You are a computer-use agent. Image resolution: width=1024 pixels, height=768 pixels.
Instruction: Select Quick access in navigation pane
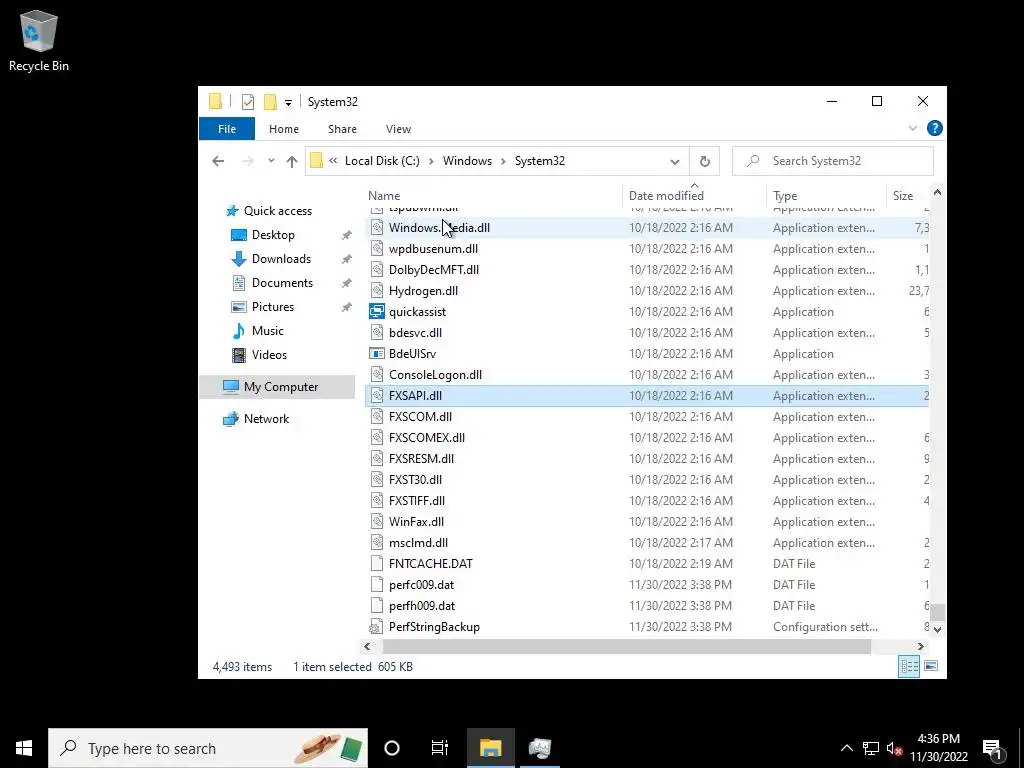click(278, 211)
